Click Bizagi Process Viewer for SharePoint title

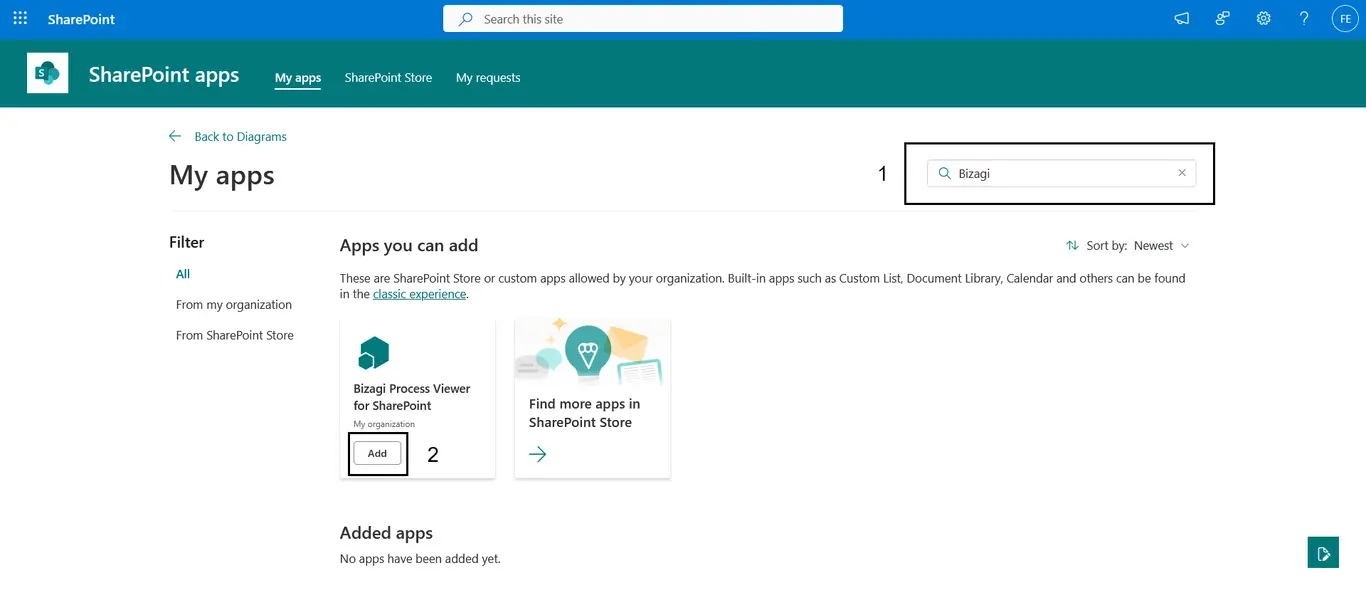[412, 397]
